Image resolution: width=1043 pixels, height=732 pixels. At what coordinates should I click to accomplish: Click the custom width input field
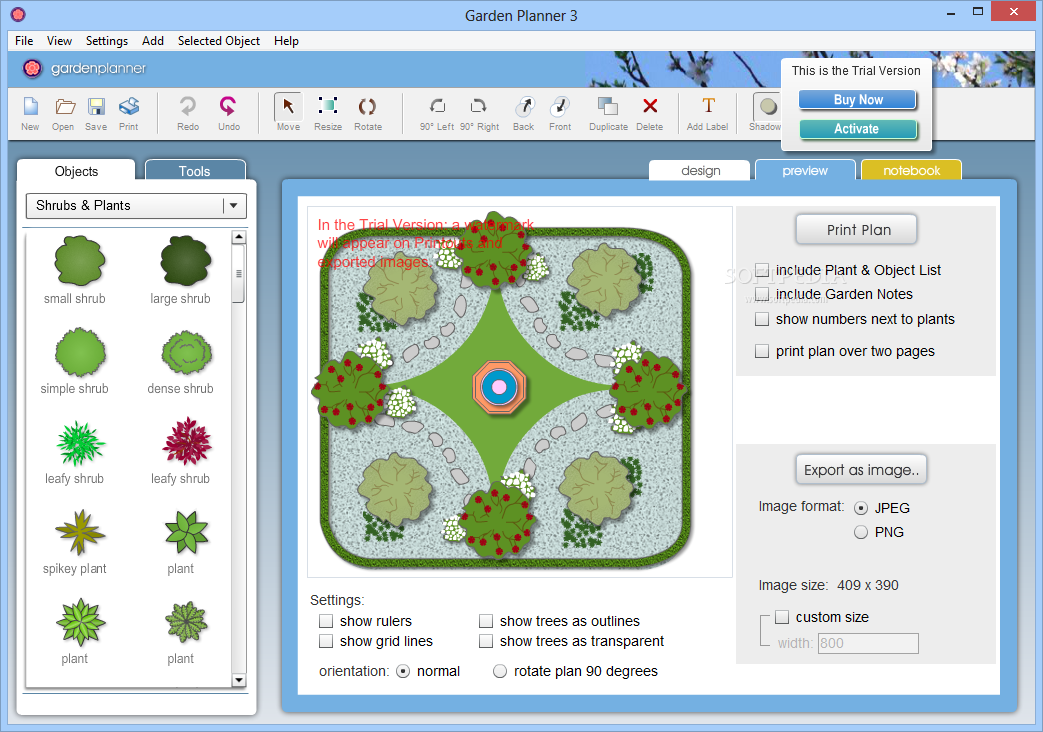pyautogui.click(x=868, y=643)
